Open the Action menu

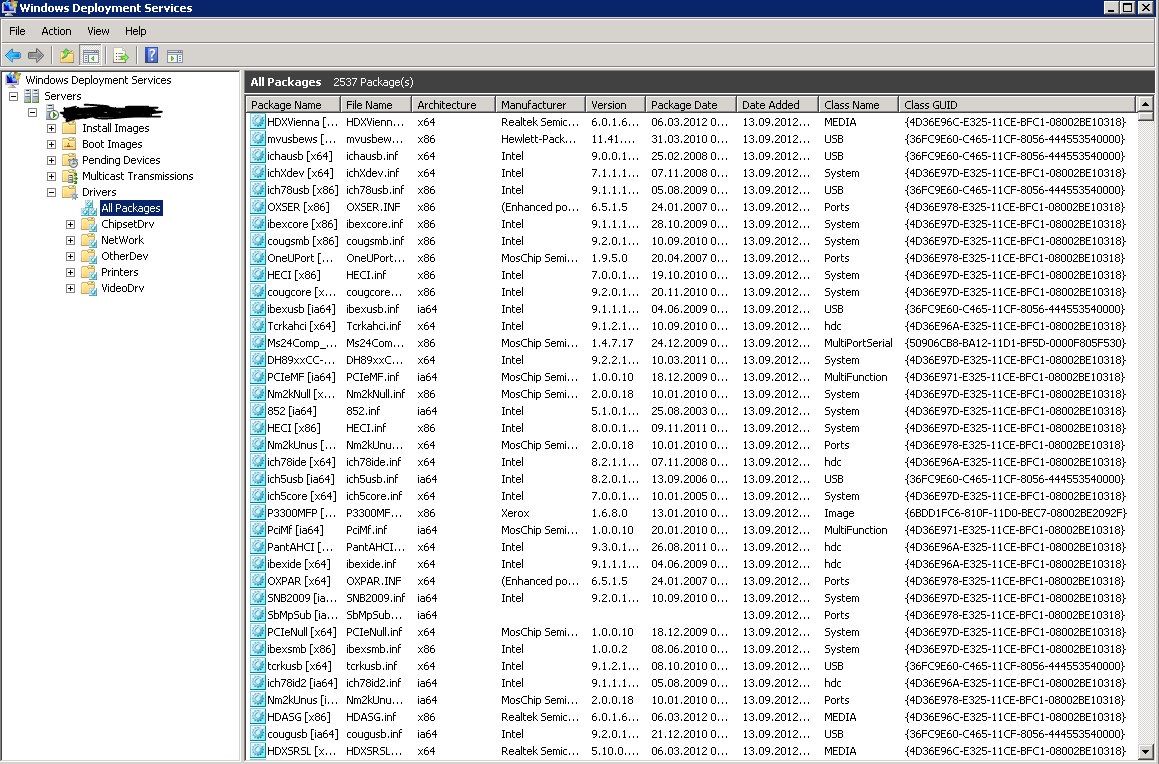(56, 31)
